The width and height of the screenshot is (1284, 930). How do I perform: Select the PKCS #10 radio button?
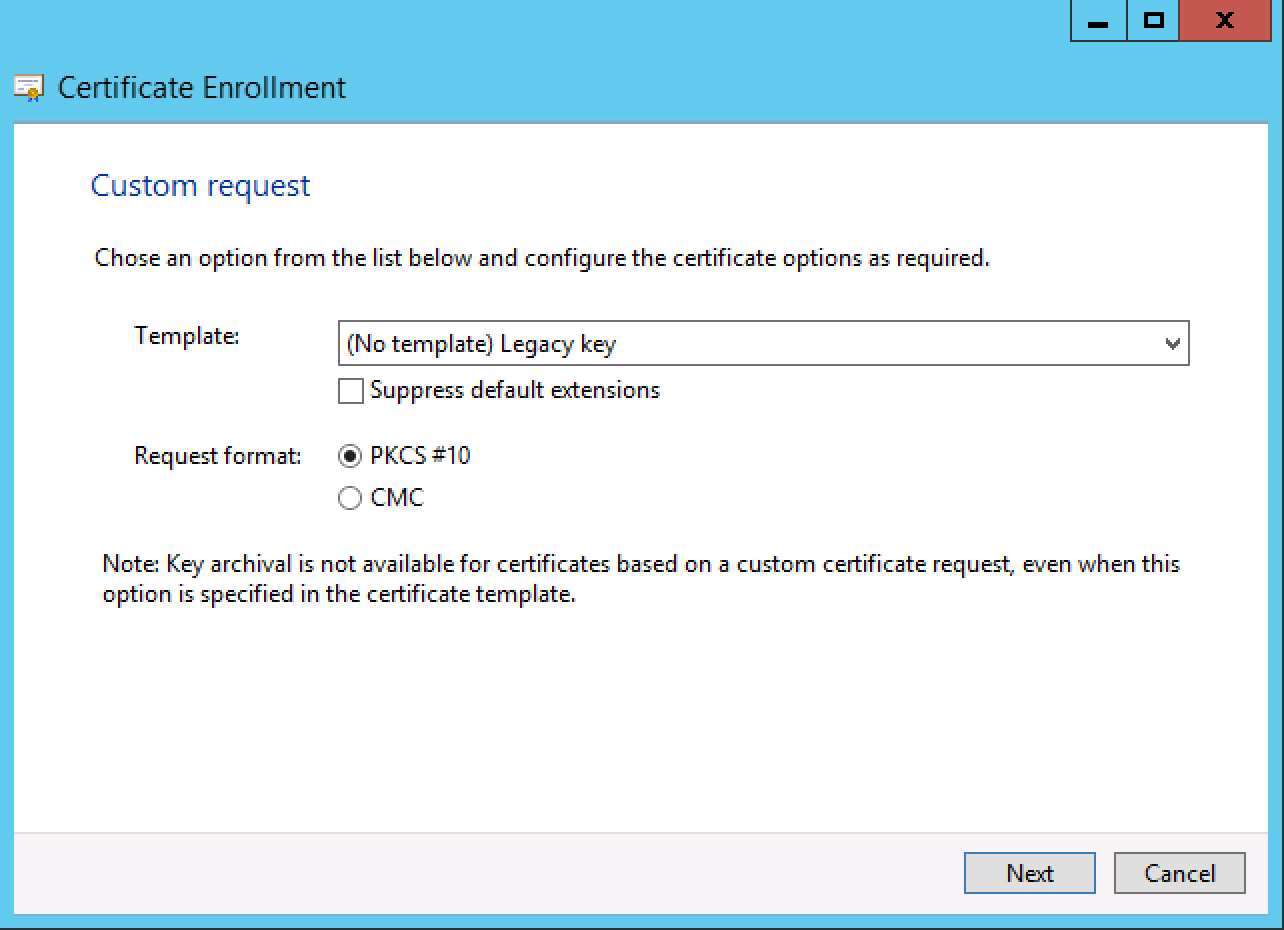(x=350, y=457)
